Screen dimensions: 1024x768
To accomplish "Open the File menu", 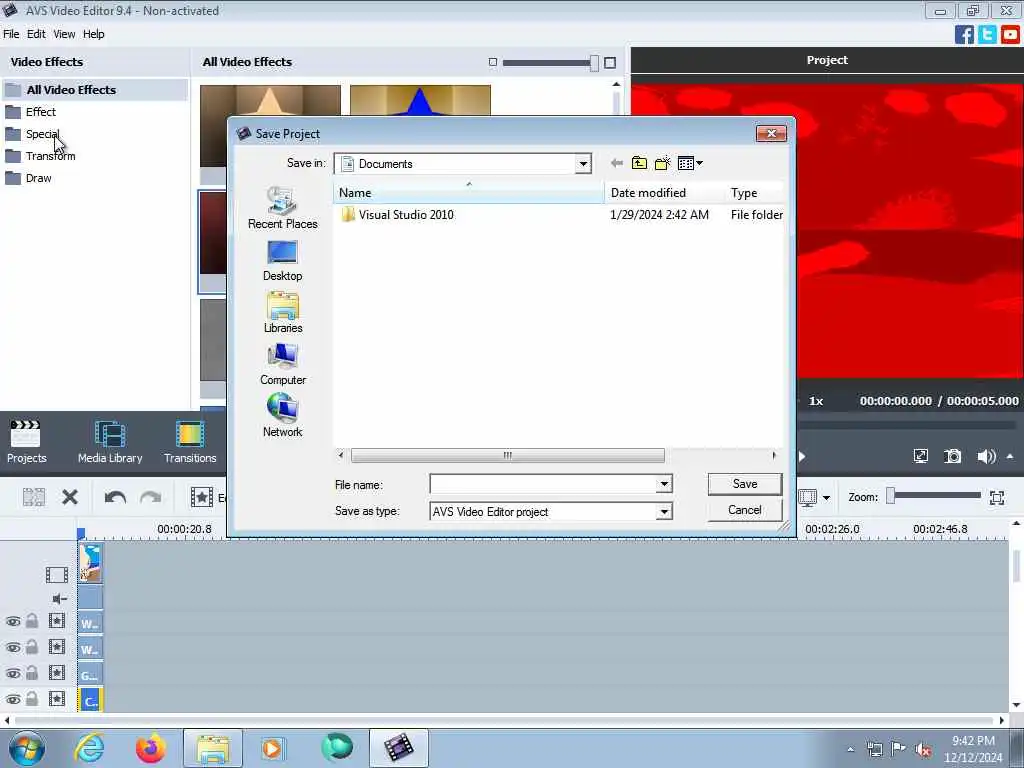I will pyautogui.click(x=11, y=34).
